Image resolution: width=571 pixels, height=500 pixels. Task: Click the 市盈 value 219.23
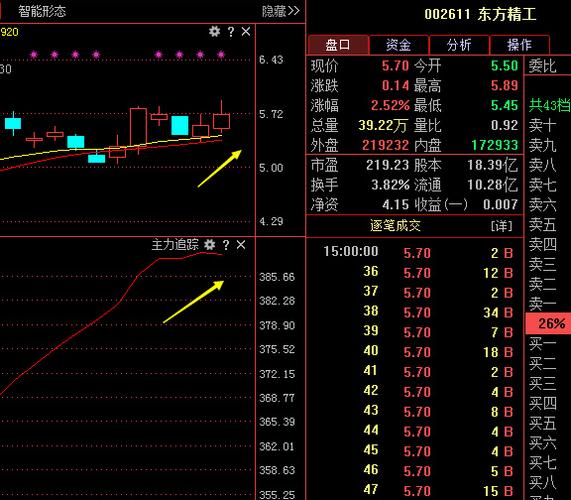387,165
